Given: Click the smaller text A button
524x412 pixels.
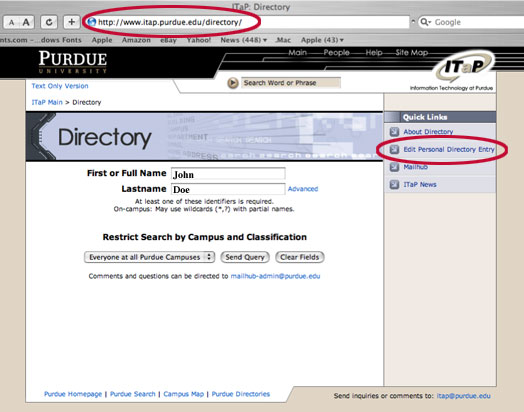Looking at the screenshot, I should pos(11,22).
